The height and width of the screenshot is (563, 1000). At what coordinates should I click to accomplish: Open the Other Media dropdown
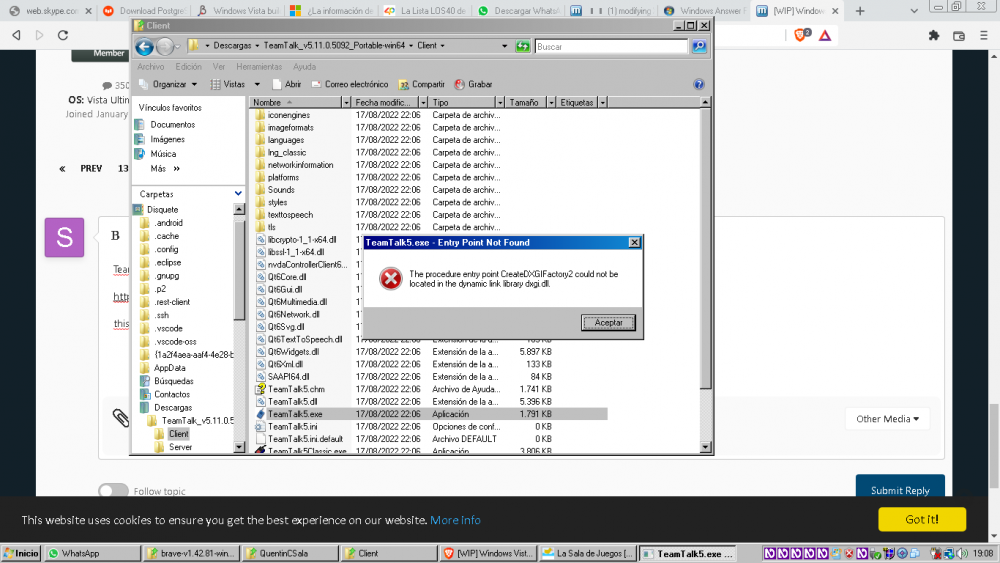point(887,419)
